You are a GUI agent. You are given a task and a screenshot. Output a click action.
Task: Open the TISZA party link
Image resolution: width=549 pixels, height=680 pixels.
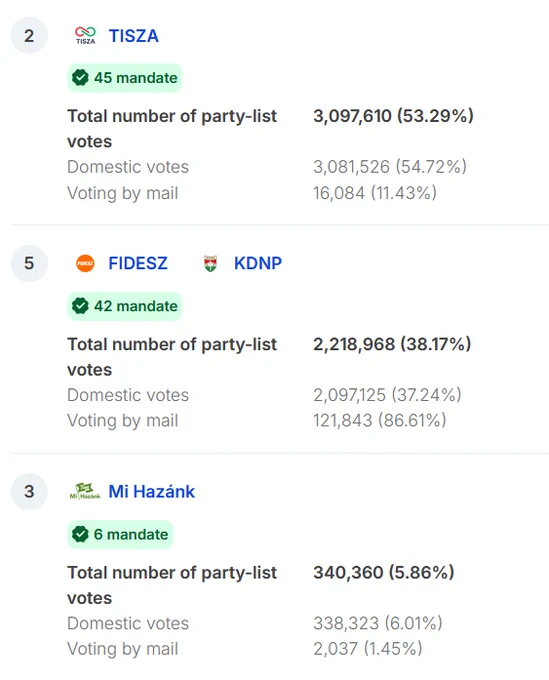pyautogui.click(x=133, y=36)
